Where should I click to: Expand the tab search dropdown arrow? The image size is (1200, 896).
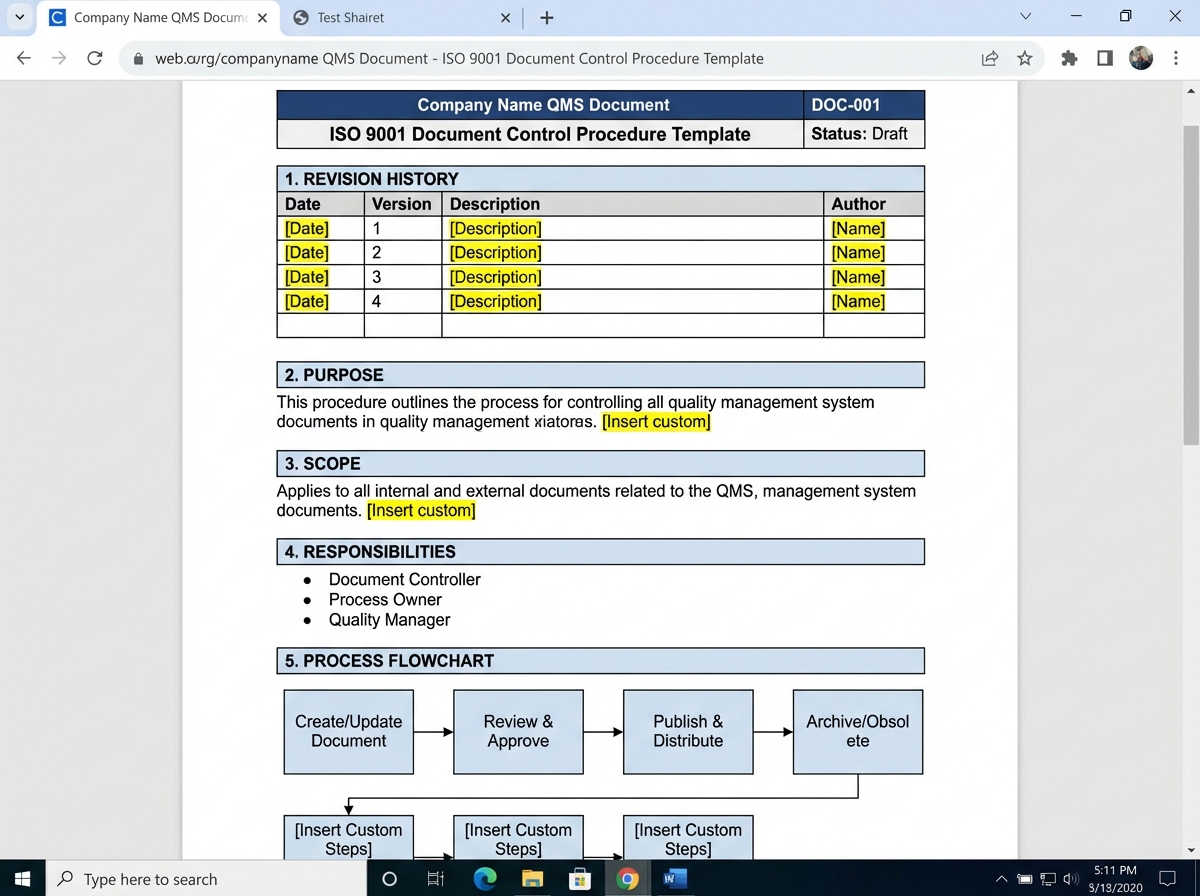[19, 17]
